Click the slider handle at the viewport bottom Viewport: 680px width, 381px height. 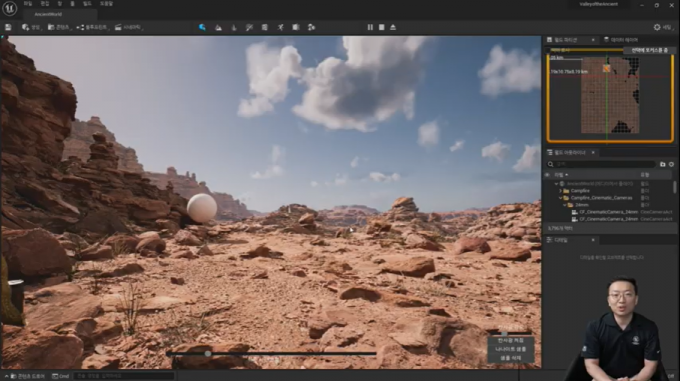208,354
